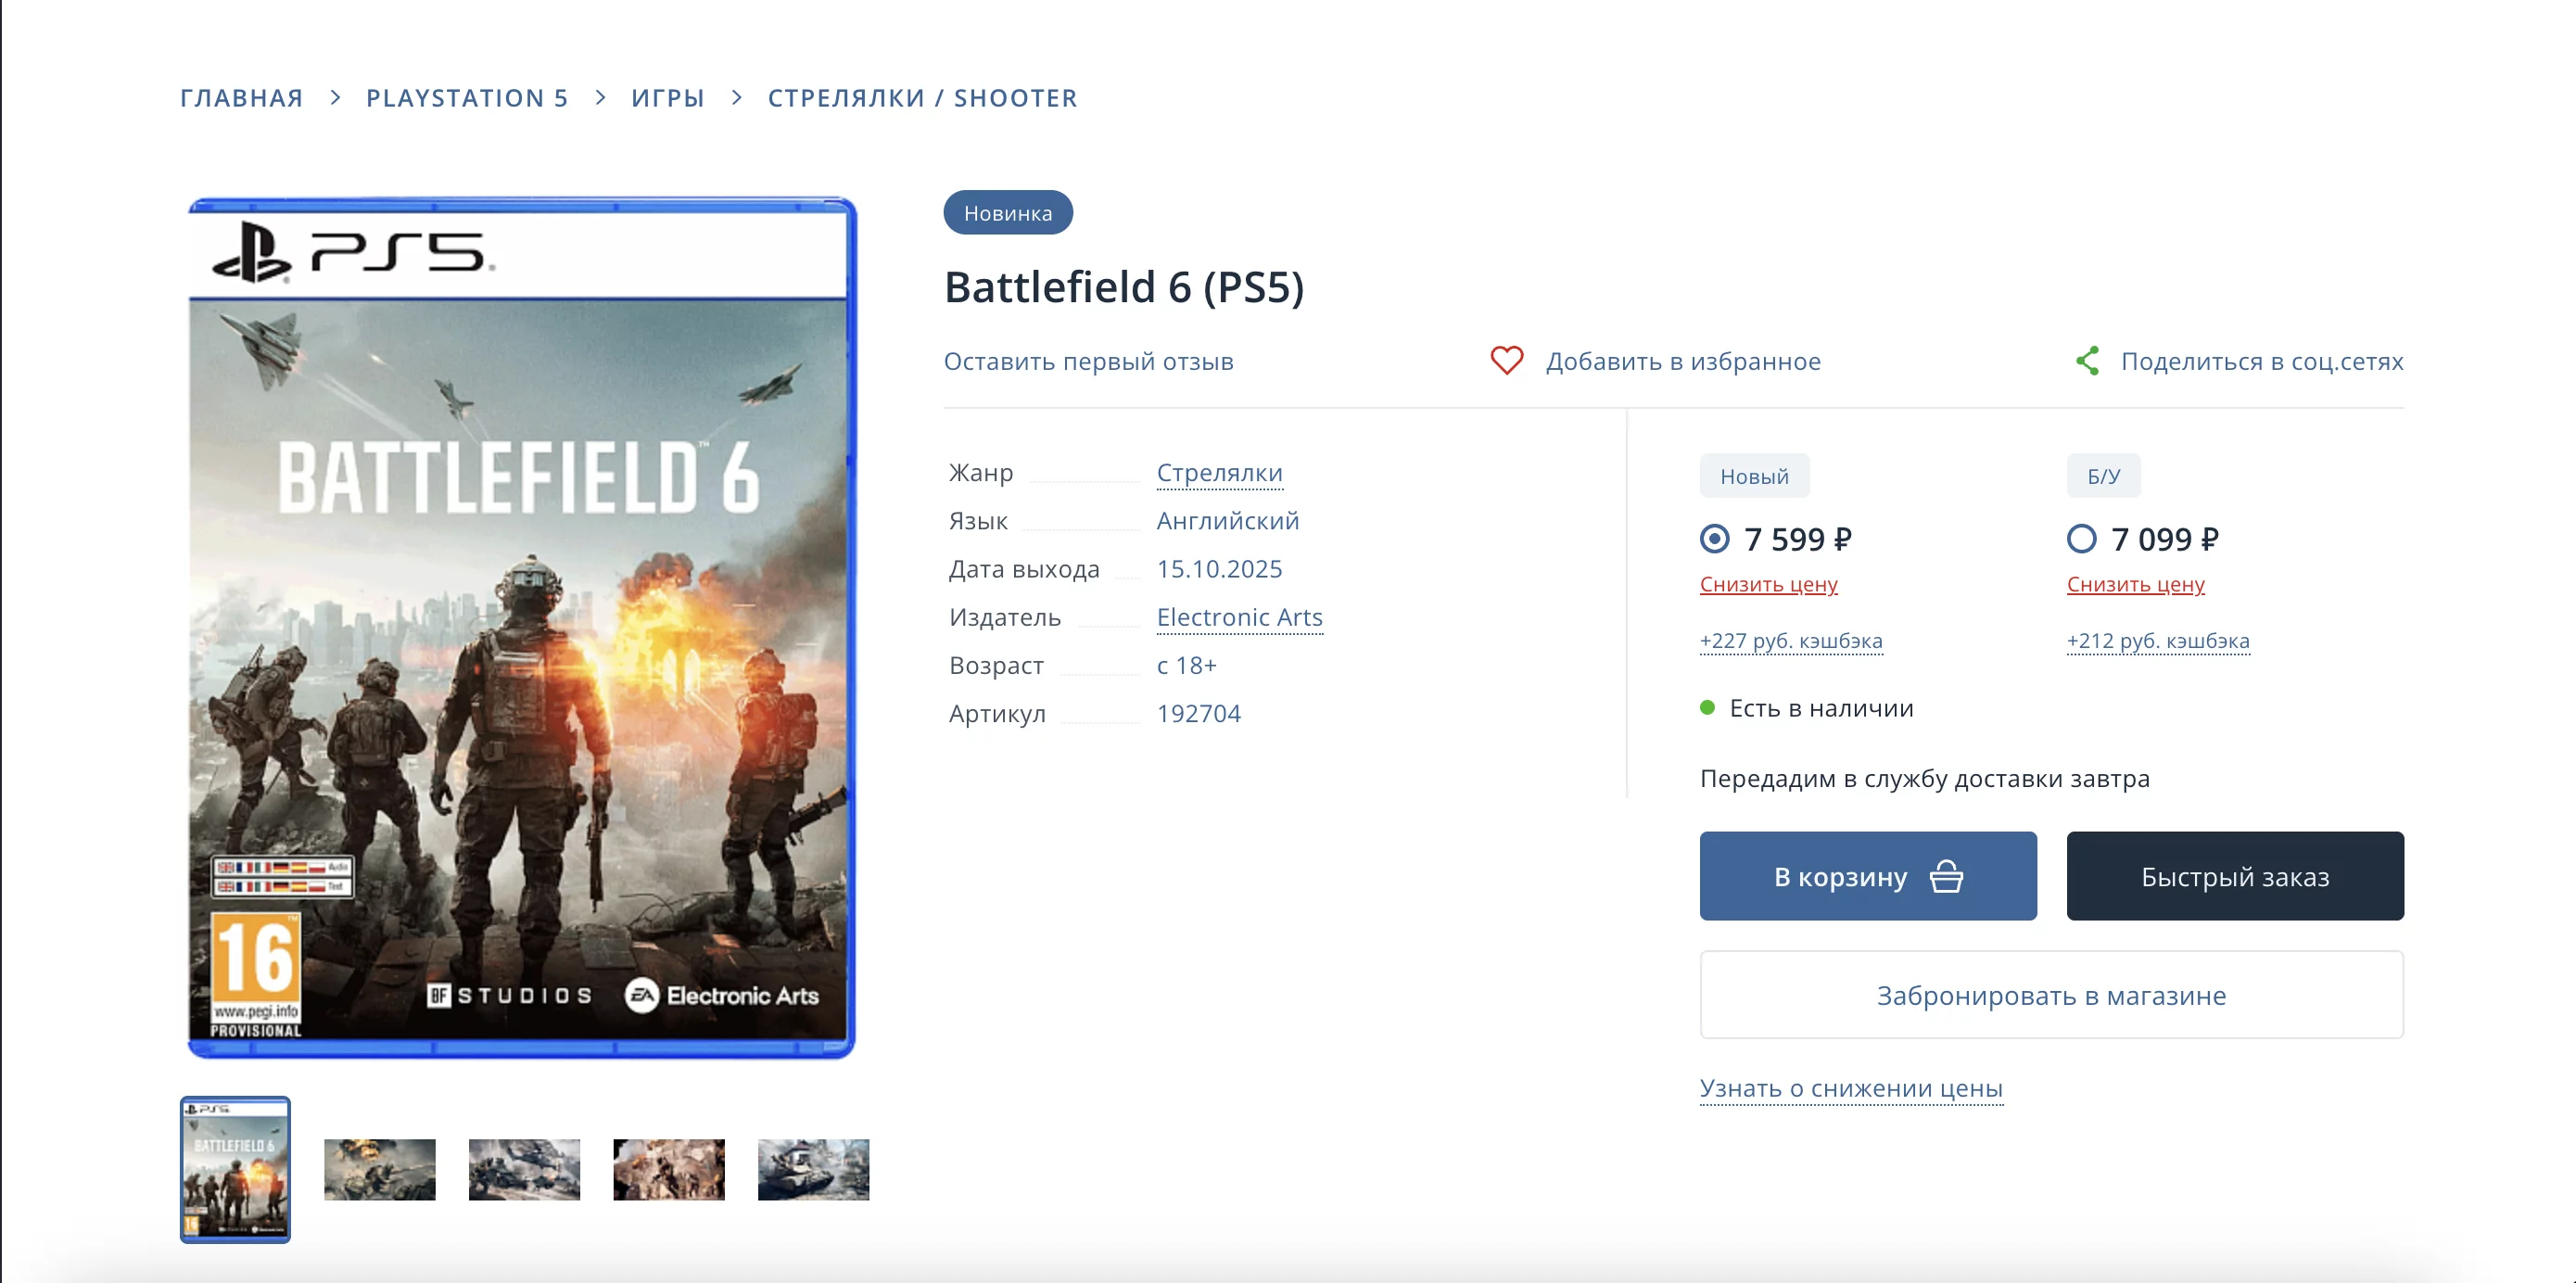Image resolution: width=2576 pixels, height=1283 pixels.
Task: Click the basket icon in cart button
Action: 1946,877
